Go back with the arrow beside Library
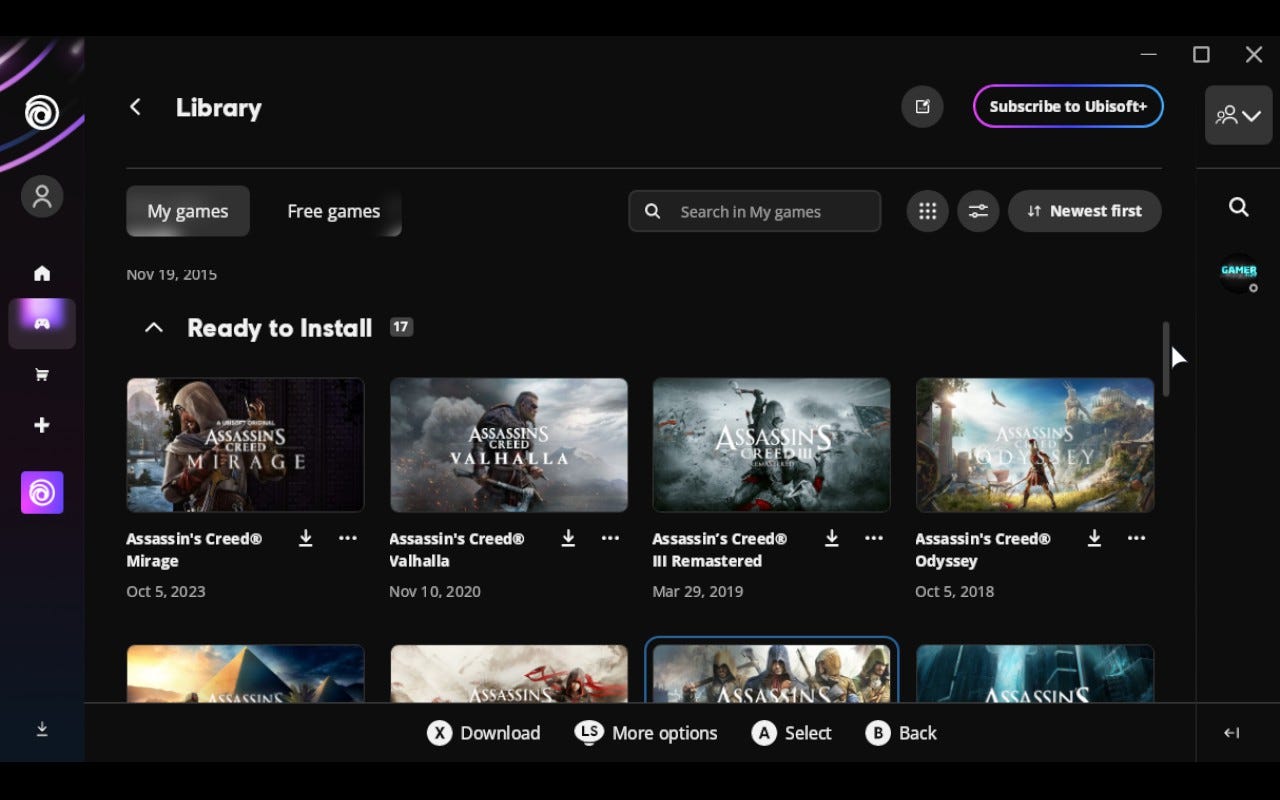The height and width of the screenshot is (800, 1280). click(x=135, y=107)
